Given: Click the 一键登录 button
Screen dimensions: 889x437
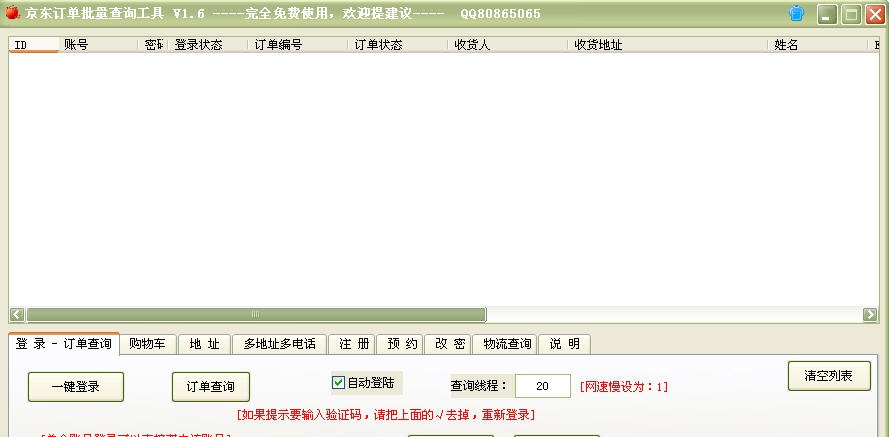Looking at the screenshot, I should (x=76, y=387).
